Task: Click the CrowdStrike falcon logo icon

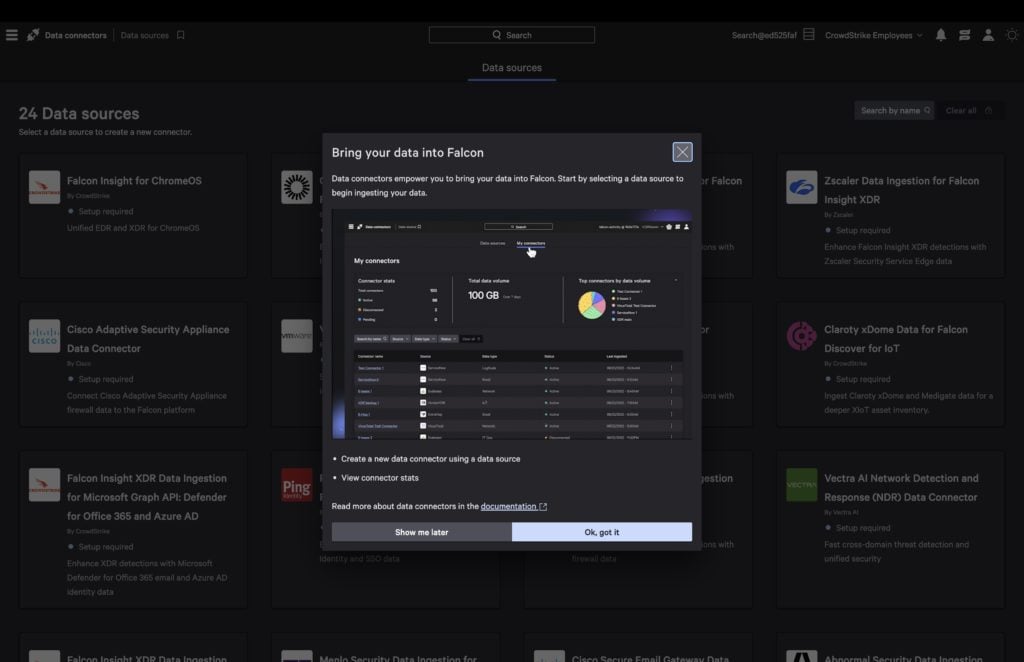Action: tap(33, 35)
